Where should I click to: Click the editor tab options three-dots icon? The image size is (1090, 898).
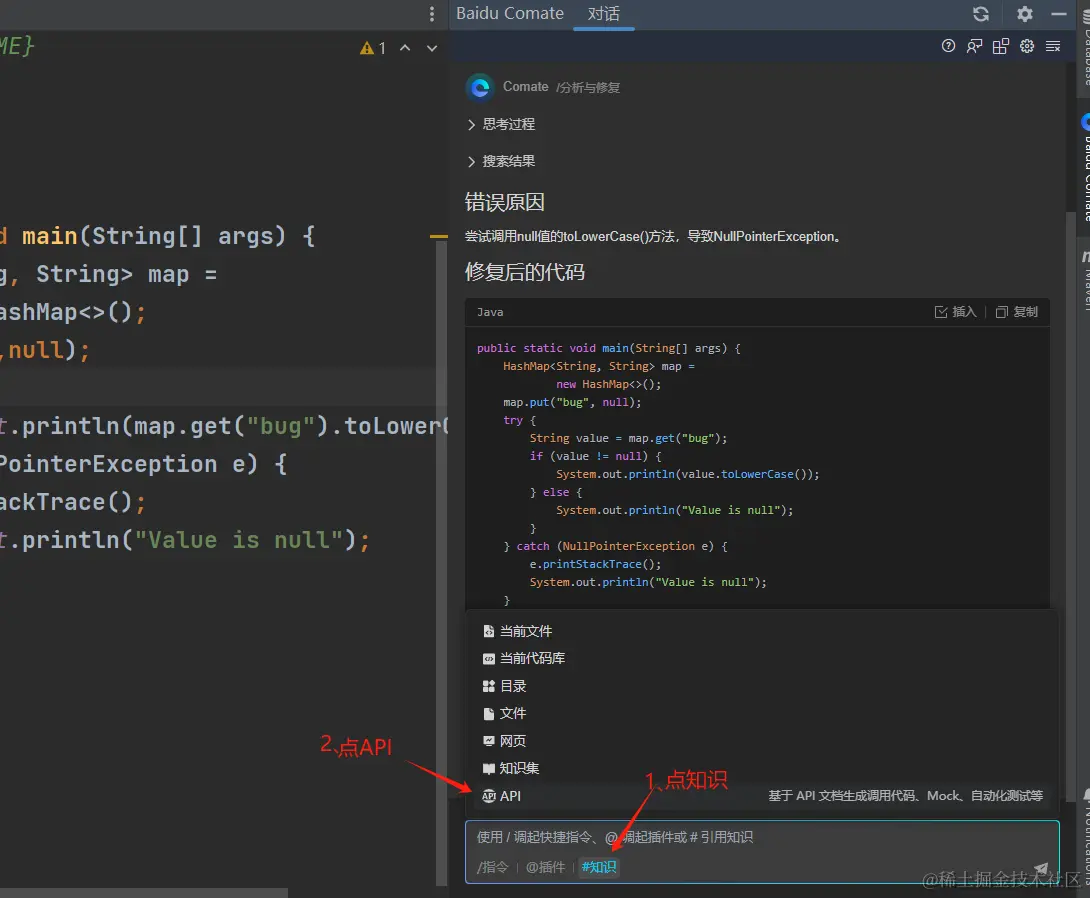click(x=432, y=14)
